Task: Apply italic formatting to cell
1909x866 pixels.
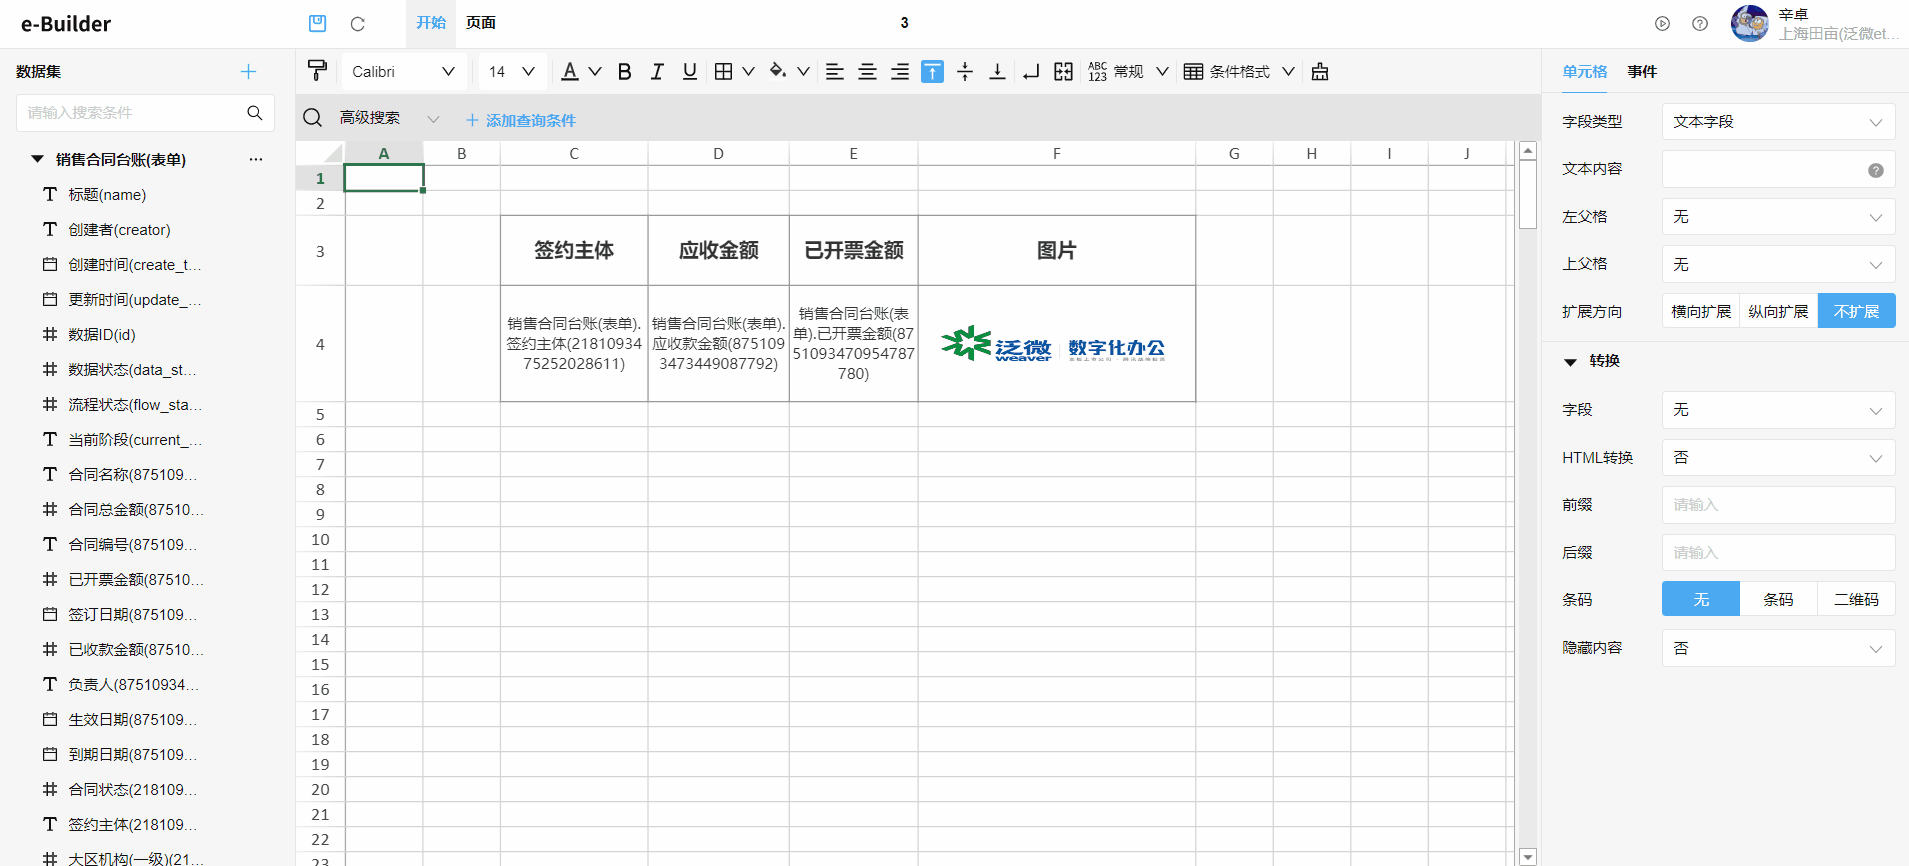Action: click(657, 72)
